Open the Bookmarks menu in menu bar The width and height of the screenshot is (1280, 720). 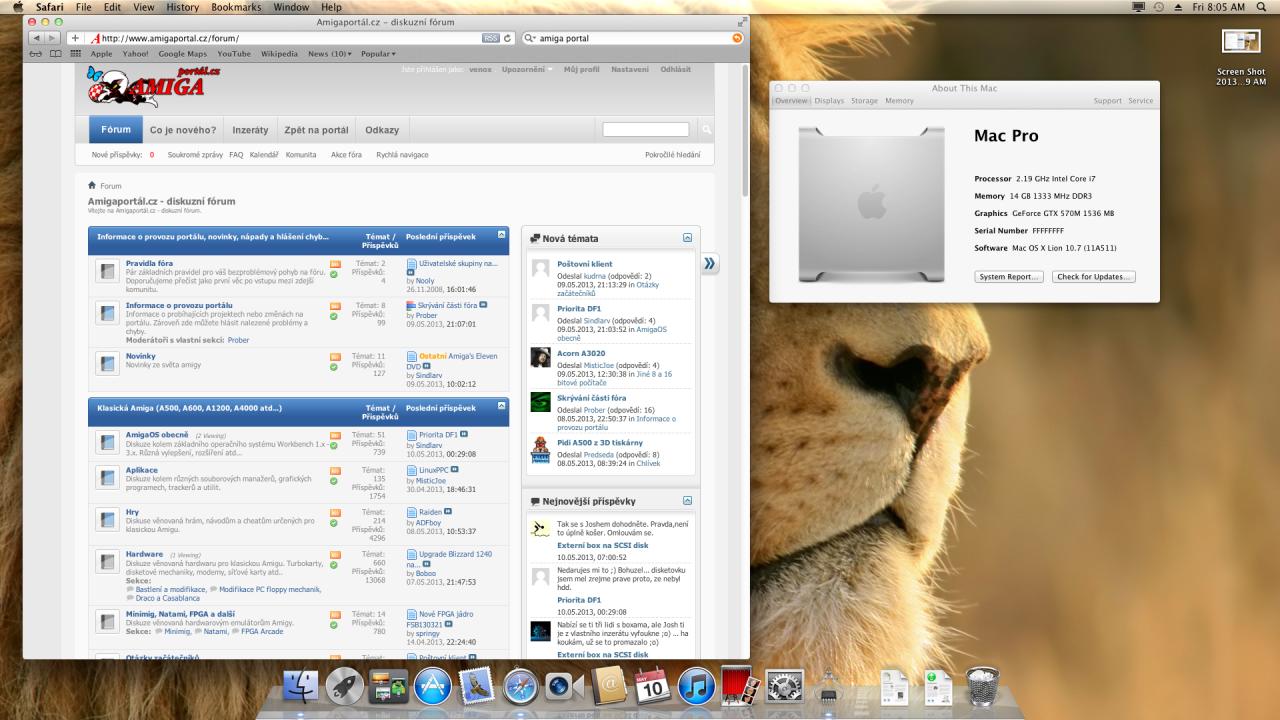236,7
